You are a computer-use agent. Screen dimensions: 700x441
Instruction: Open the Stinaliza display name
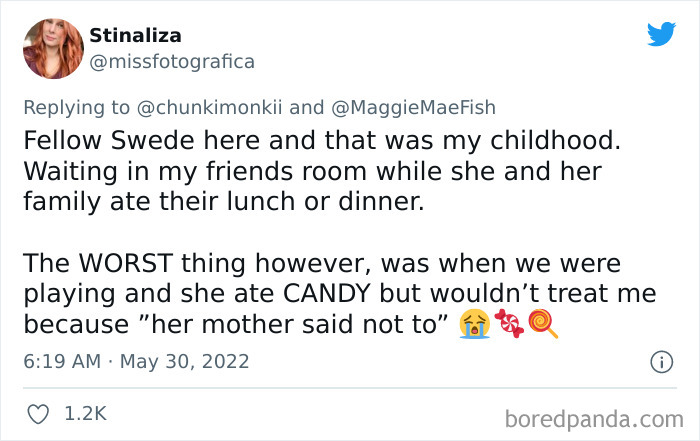(136, 36)
